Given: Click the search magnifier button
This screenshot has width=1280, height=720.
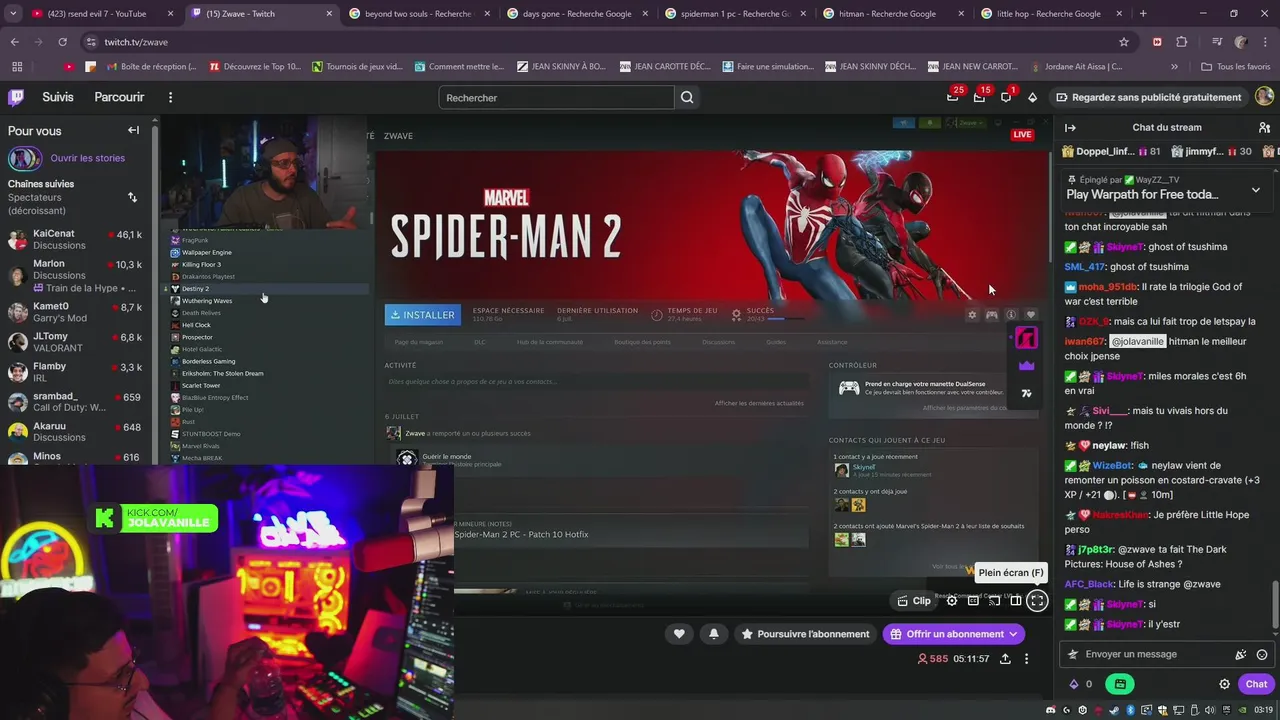Looking at the screenshot, I should point(687,97).
